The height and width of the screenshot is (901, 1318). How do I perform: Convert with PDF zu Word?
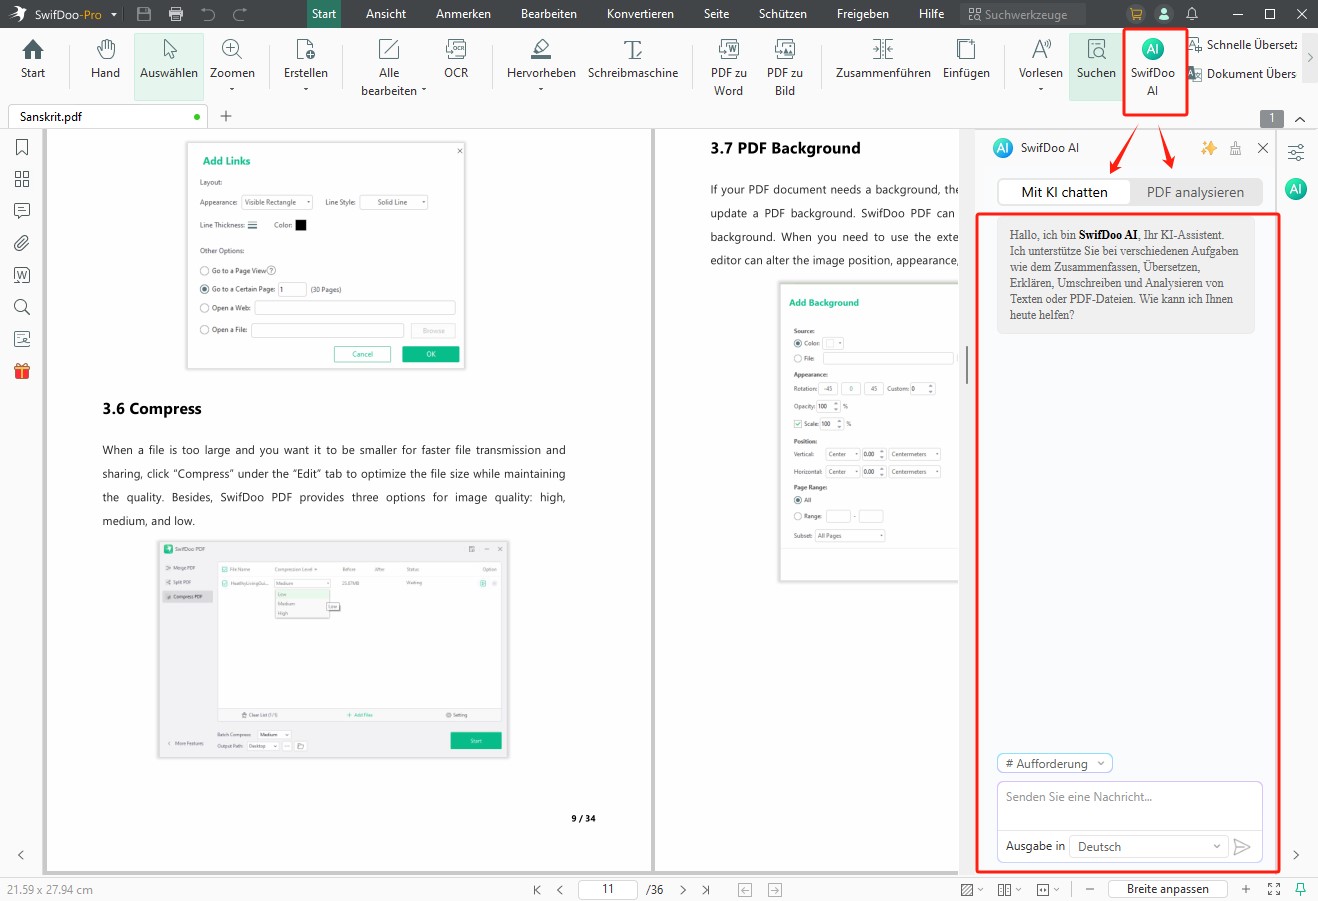click(728, 67)
